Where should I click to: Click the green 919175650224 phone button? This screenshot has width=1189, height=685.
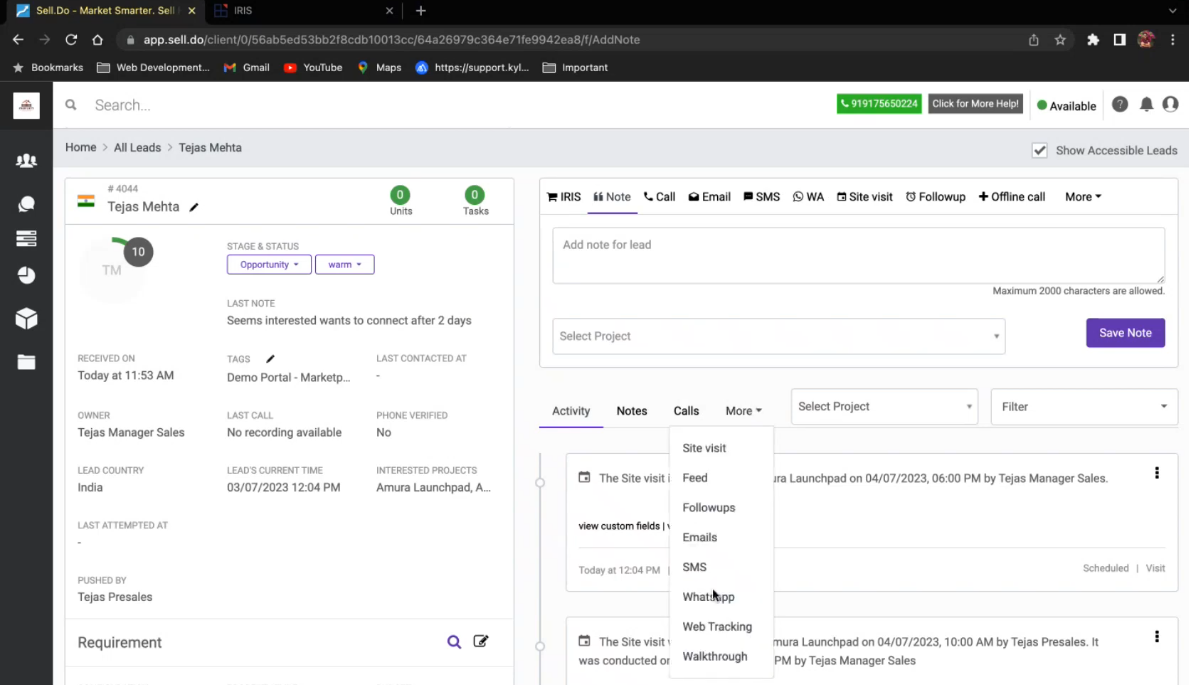pos(879,104)
